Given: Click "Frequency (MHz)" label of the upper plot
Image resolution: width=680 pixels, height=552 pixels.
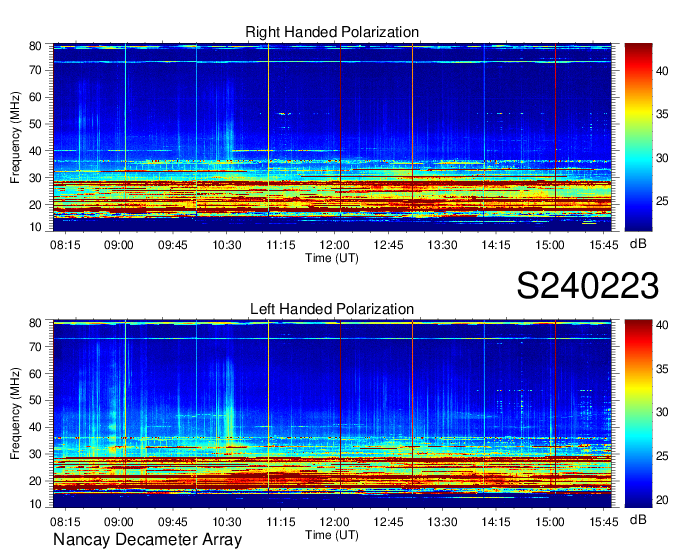Looking at the screenshot, I should (x=15, y=137).
